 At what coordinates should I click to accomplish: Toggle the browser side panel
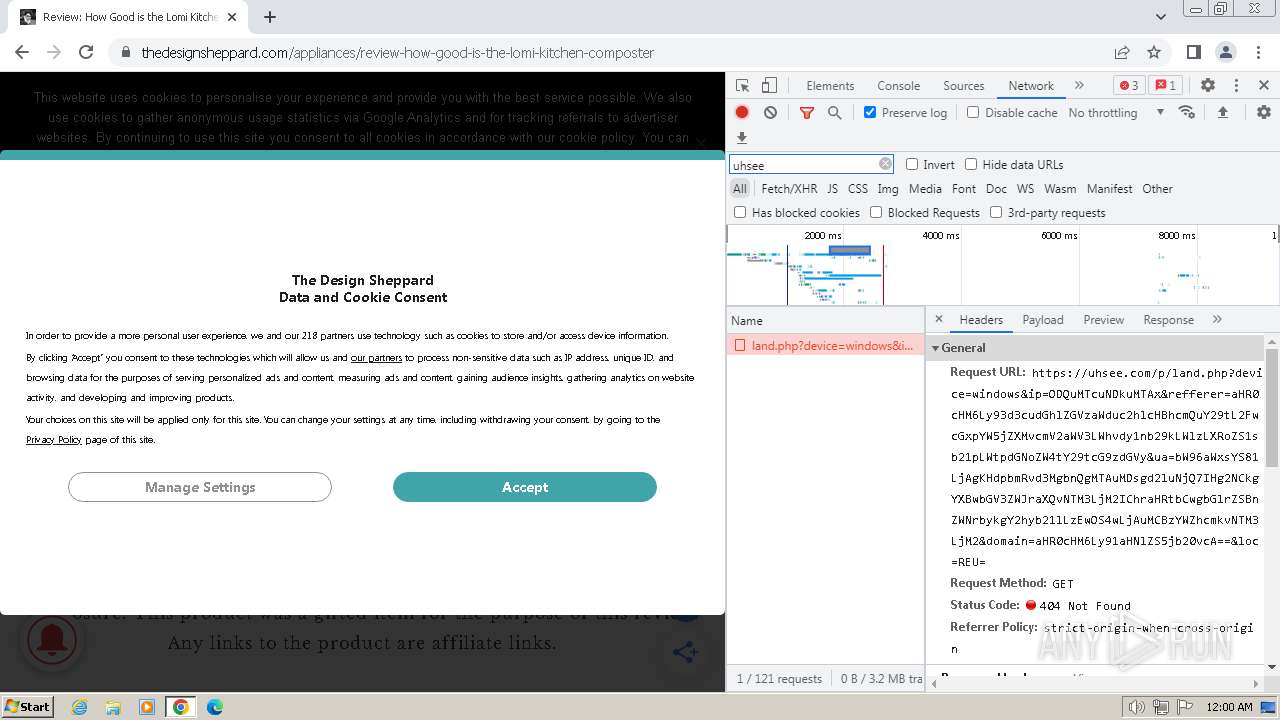(x=1194, y=52)
